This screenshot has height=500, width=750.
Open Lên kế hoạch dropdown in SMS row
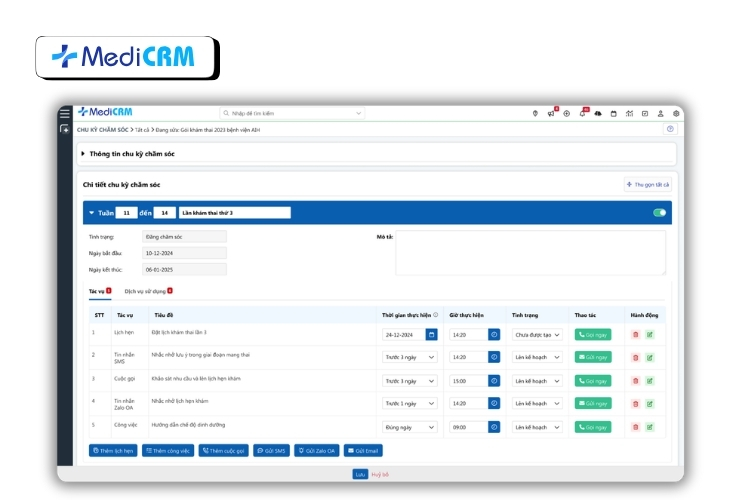point(537,357)
